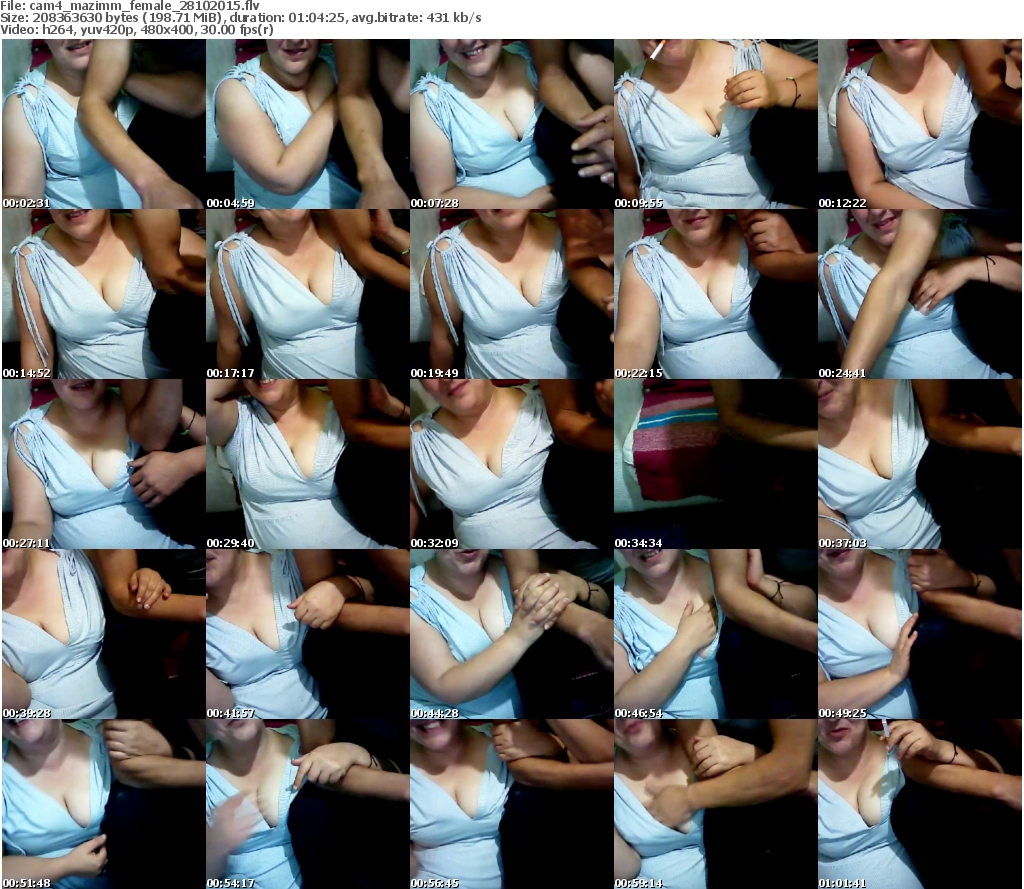Click the file name cam4_mazimm_female_28102015.flv
1024x889 pixels.
(x=144, y=6)
